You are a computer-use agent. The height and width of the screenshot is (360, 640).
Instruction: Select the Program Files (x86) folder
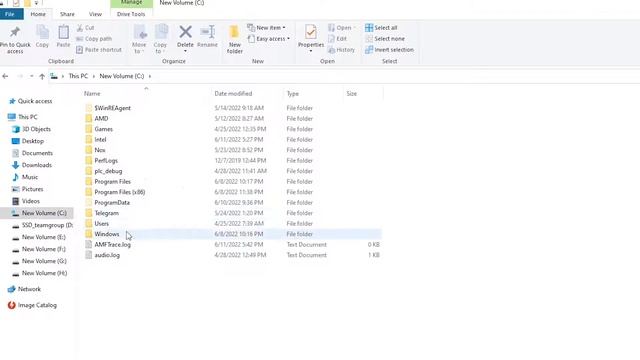115,192
